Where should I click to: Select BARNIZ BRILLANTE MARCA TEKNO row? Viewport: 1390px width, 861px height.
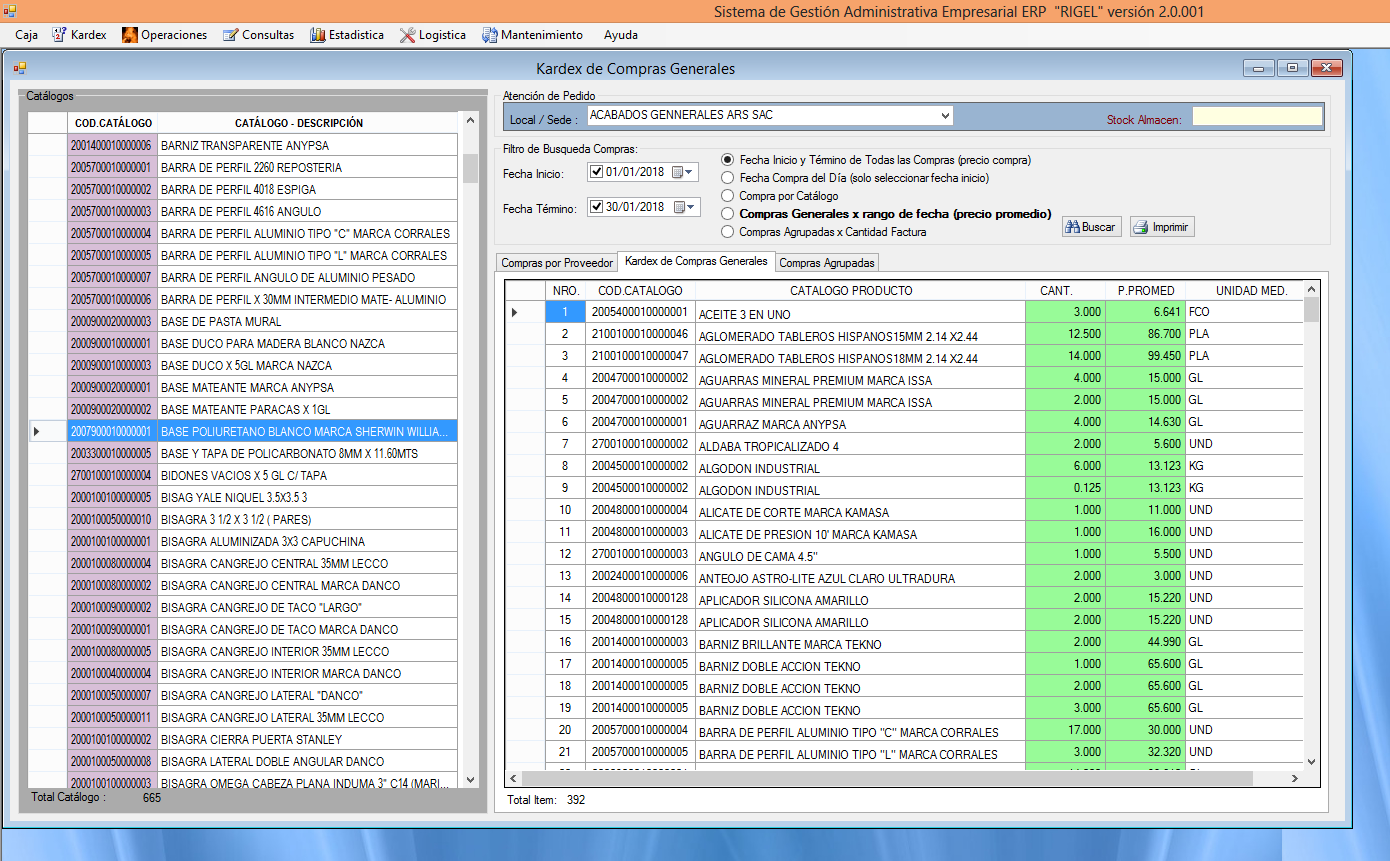pos(905,642)
